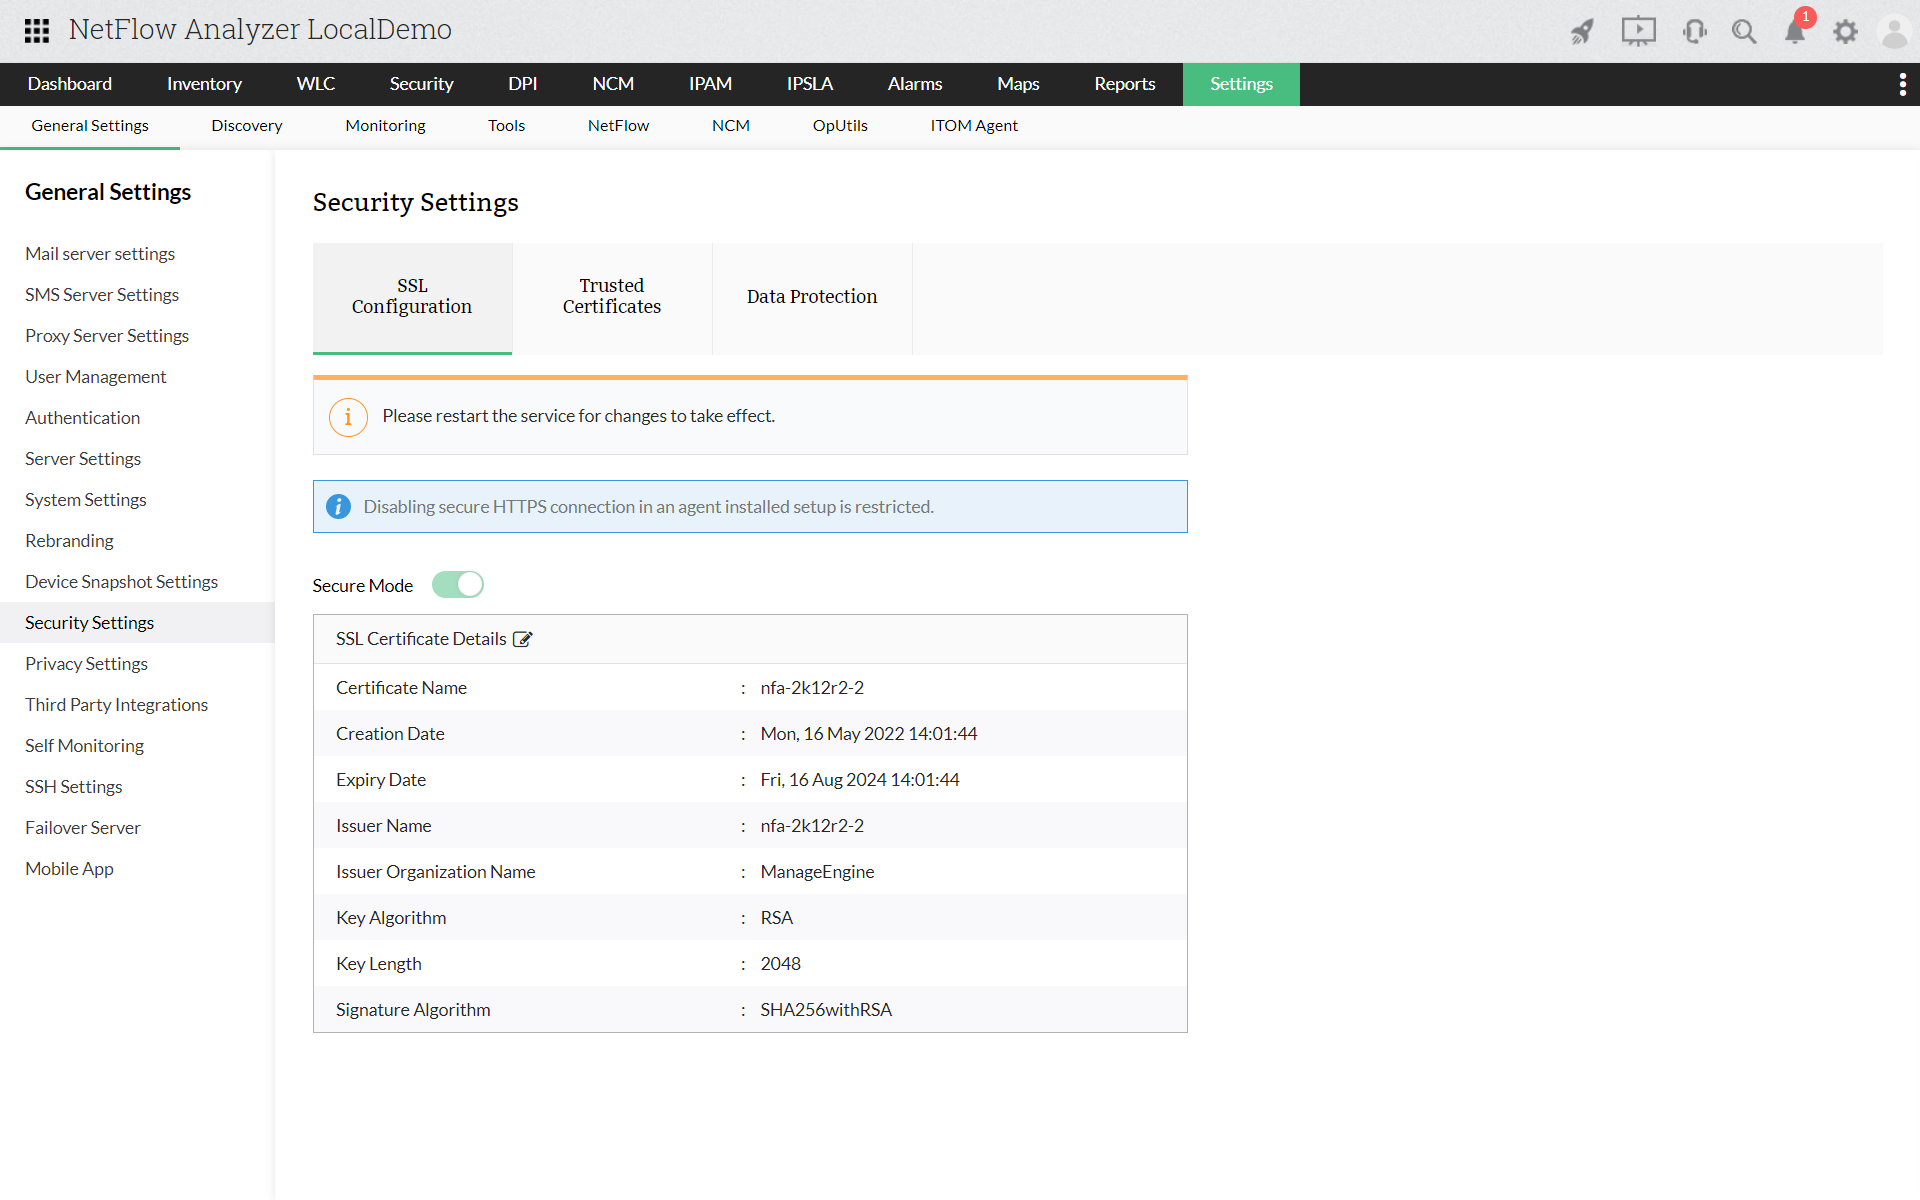Select the NetFlow settings submenu
This screenshot has width=1920, height=1200.
click(x=618, y=126)
